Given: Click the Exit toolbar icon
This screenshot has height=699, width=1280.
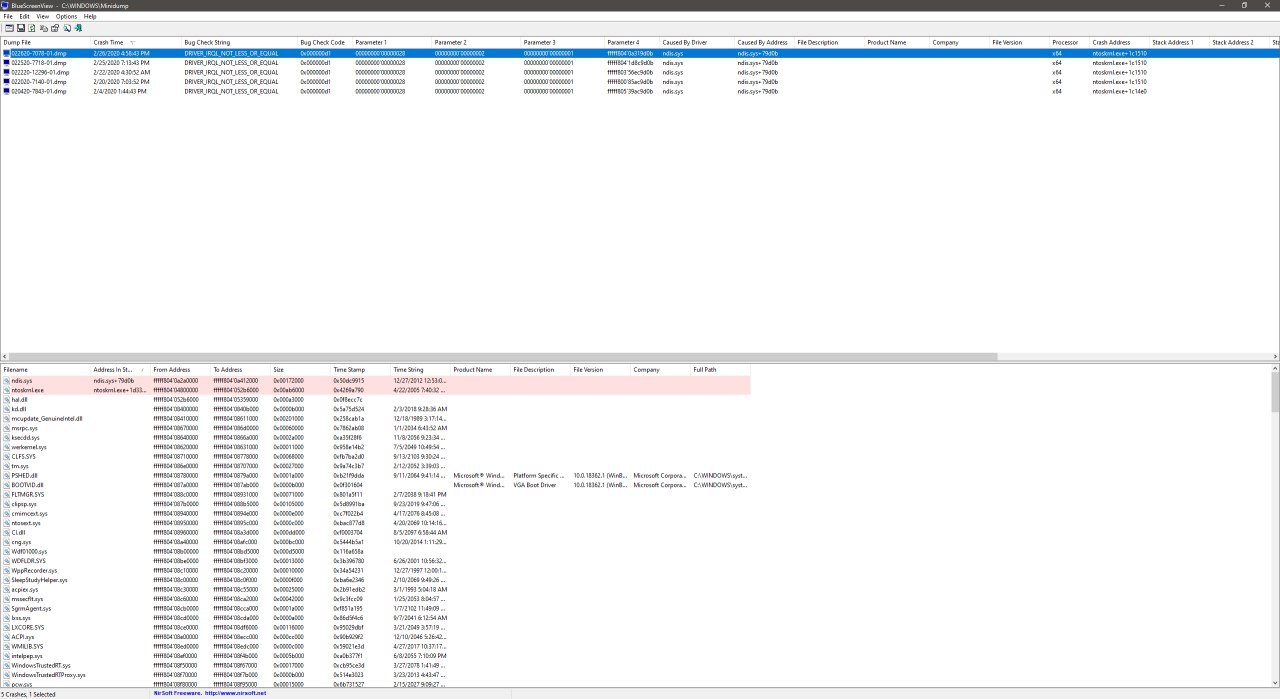Looking at the screenshot, I should point(78,28).
